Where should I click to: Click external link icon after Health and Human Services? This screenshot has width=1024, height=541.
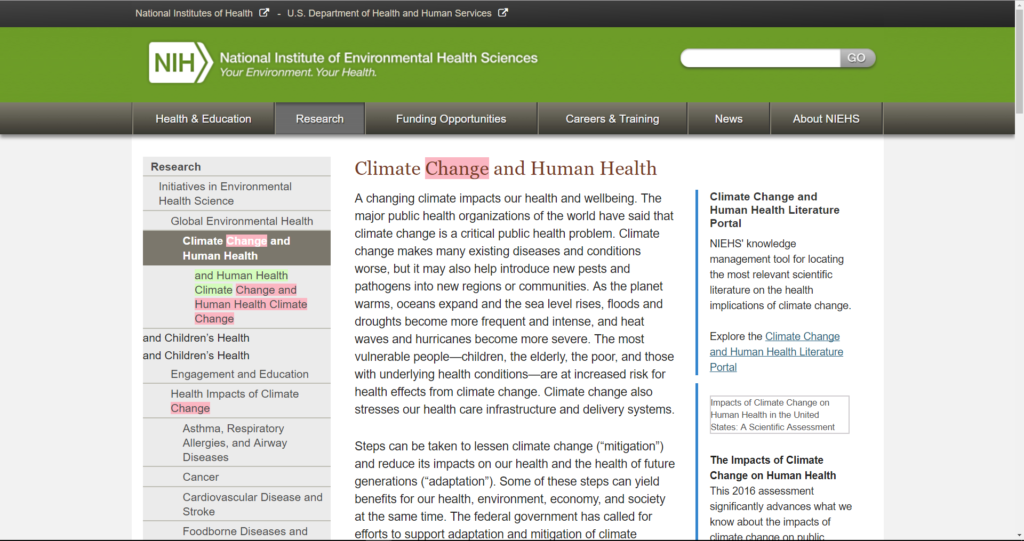click(x=503, y=12)
